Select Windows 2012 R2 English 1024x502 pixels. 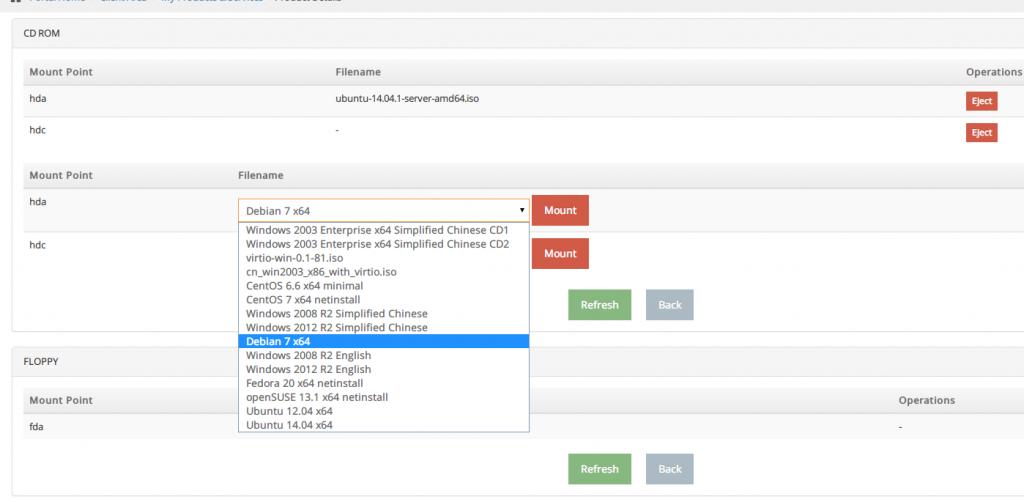point(384,369)
